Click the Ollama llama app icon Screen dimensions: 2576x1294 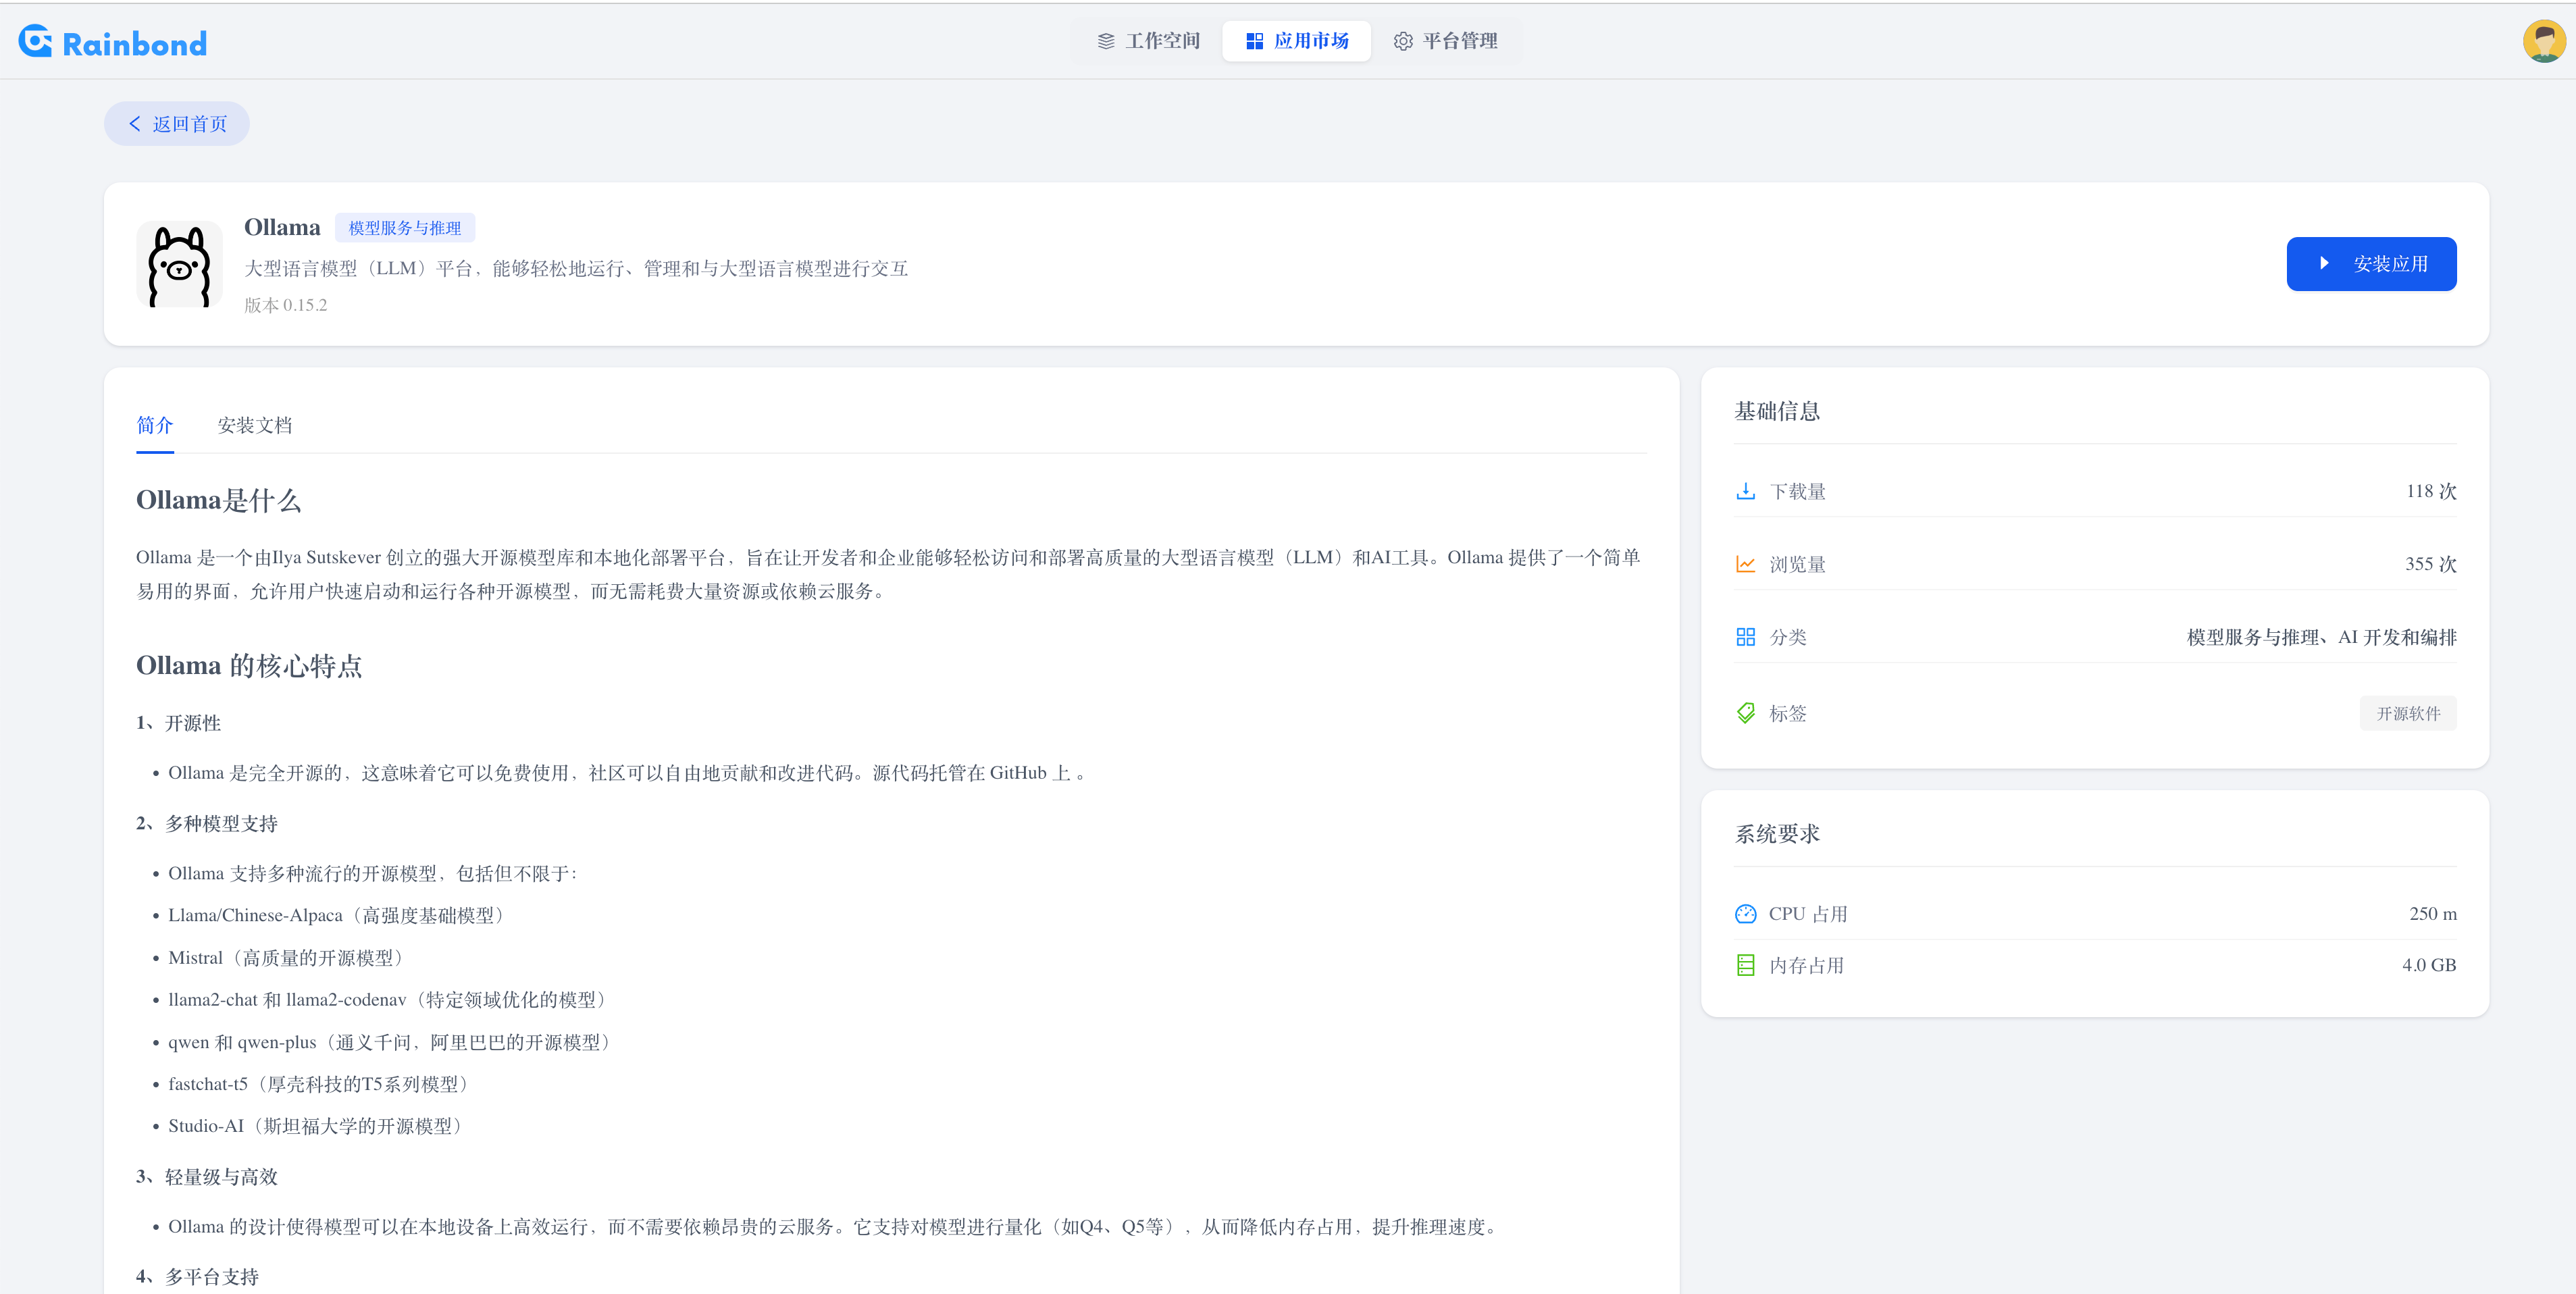[179, 265]
